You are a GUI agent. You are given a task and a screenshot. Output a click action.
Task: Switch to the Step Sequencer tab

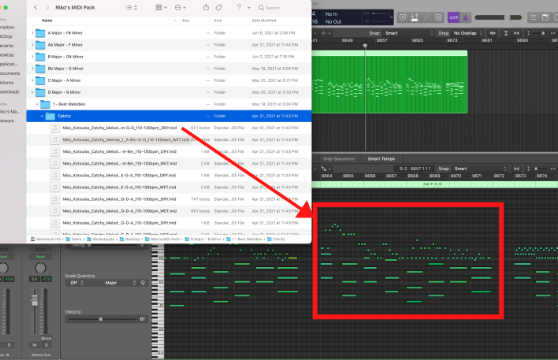(x=338, y=159)
